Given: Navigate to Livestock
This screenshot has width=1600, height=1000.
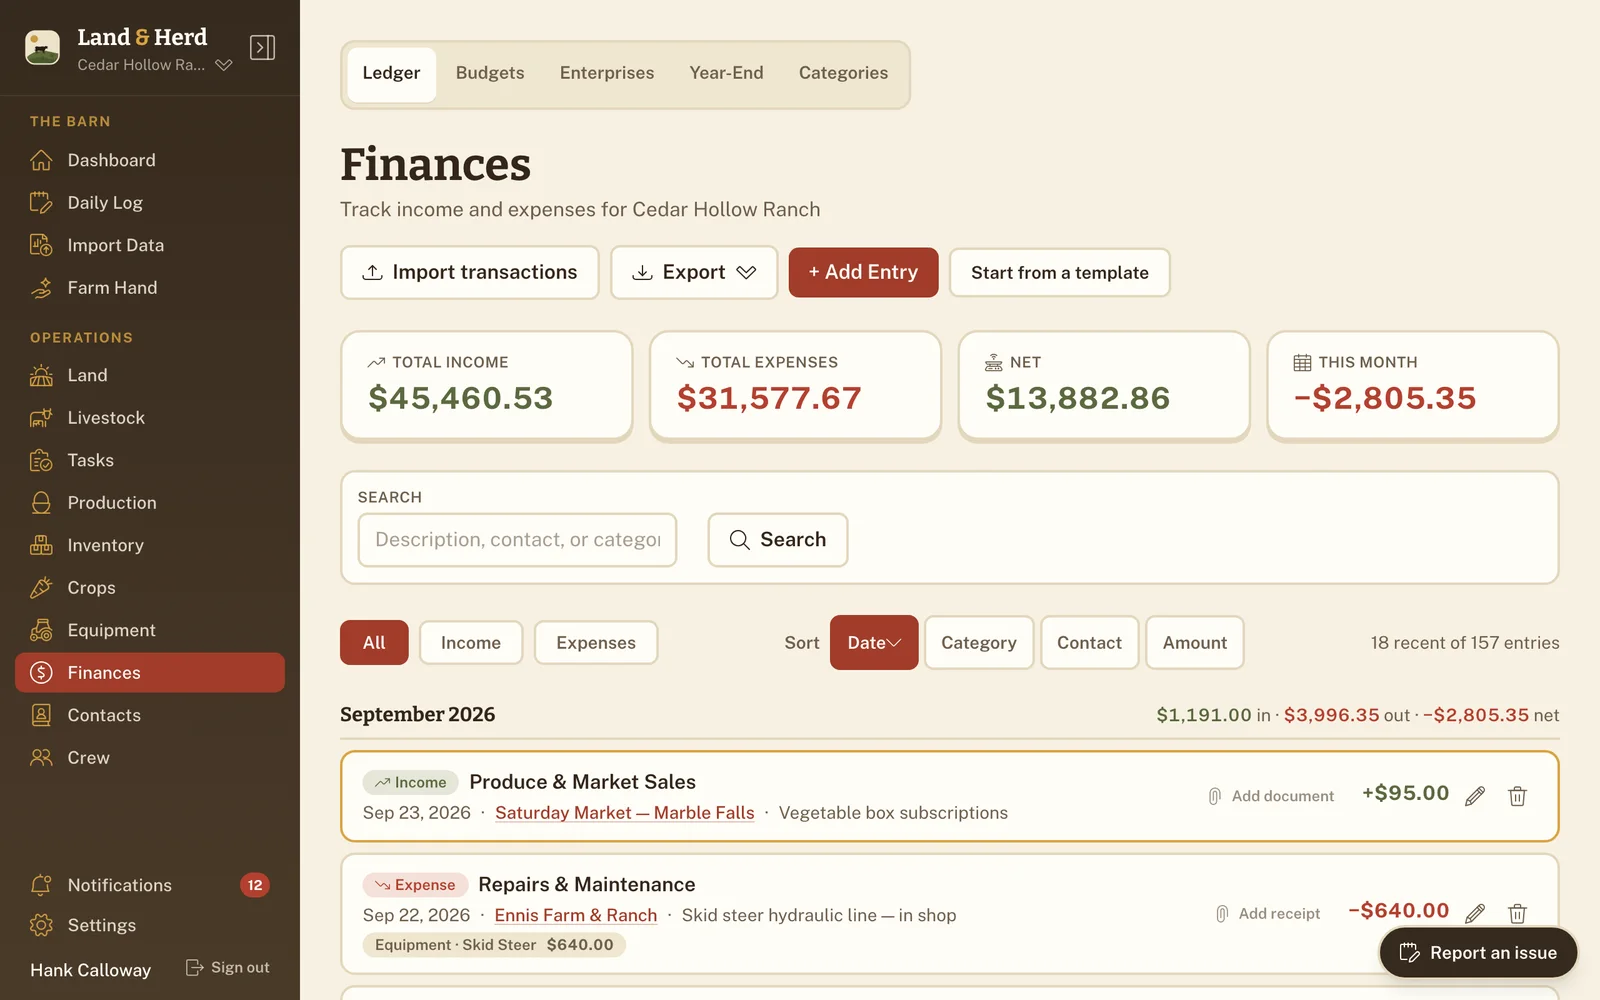Looking at the screenshot, I should 150,418.
